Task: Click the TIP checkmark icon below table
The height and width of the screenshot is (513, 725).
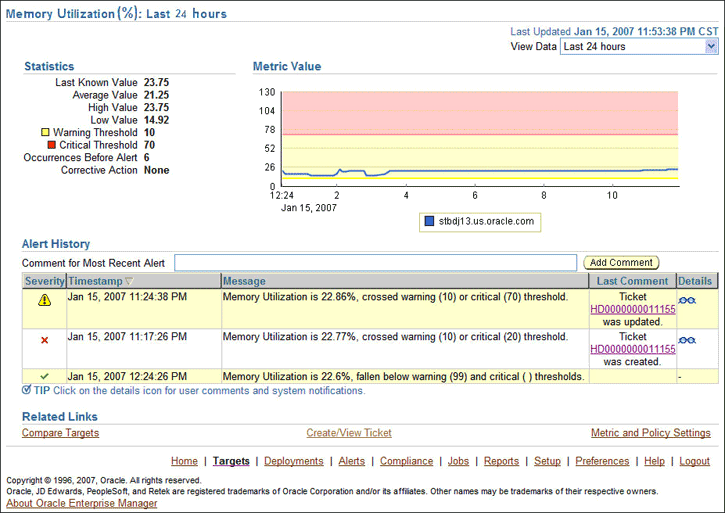Action: [x=27, y=390]
